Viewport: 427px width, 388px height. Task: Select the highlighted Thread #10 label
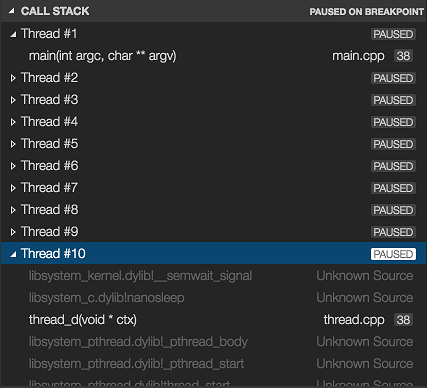[53, 254]
